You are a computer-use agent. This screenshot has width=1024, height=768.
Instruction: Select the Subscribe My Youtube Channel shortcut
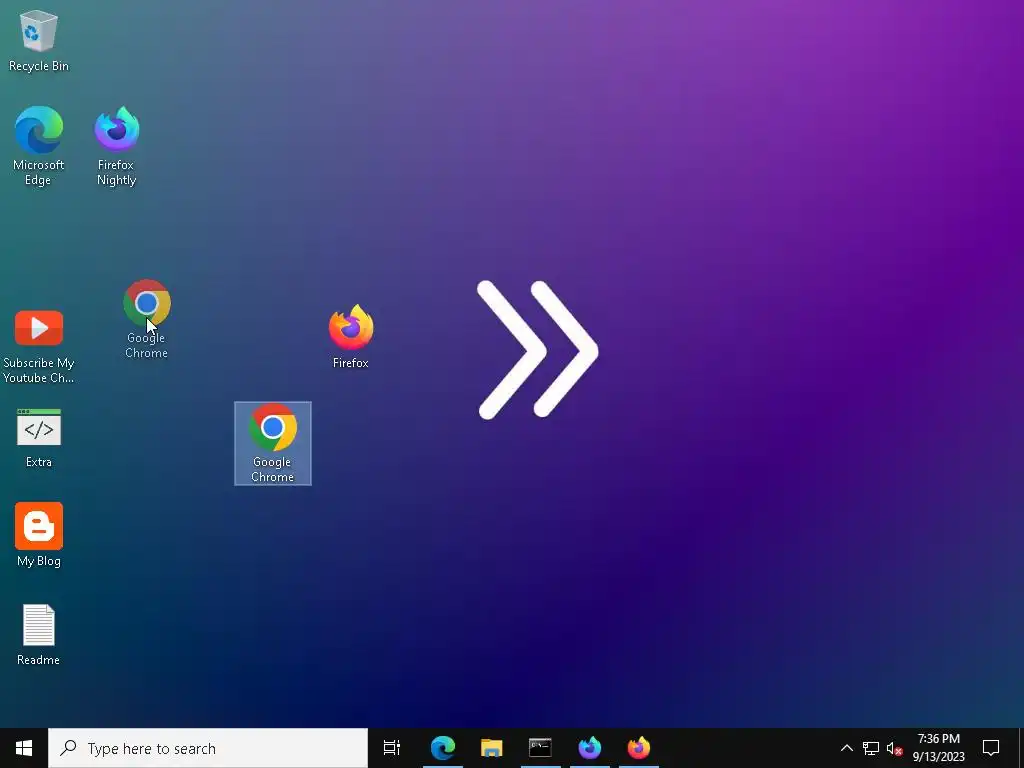(x=39, y=346)
